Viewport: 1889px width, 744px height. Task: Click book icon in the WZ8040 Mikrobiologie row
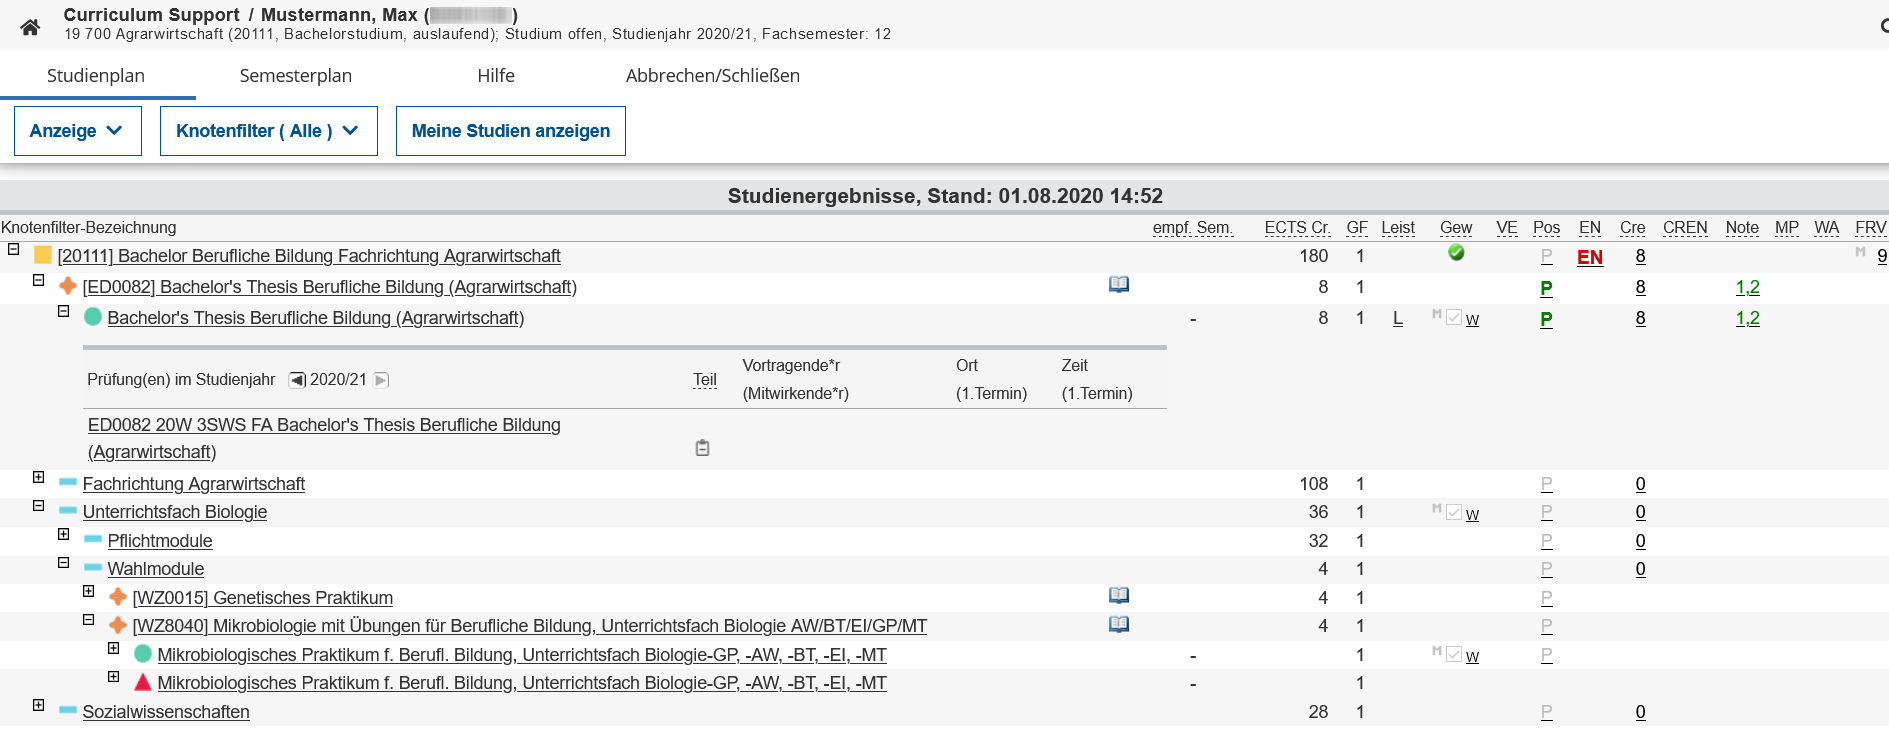tap(1118, 625)
